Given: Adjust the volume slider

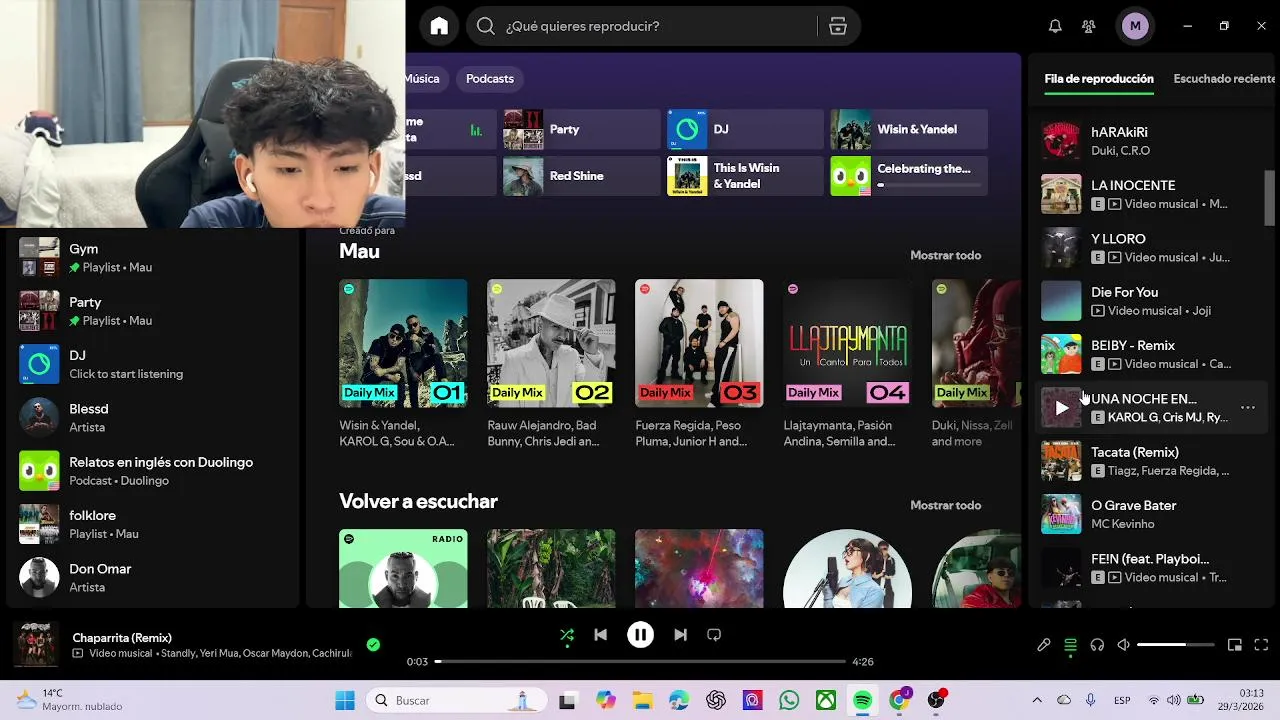Looking at the screenshot, I should coord(1176,645).
